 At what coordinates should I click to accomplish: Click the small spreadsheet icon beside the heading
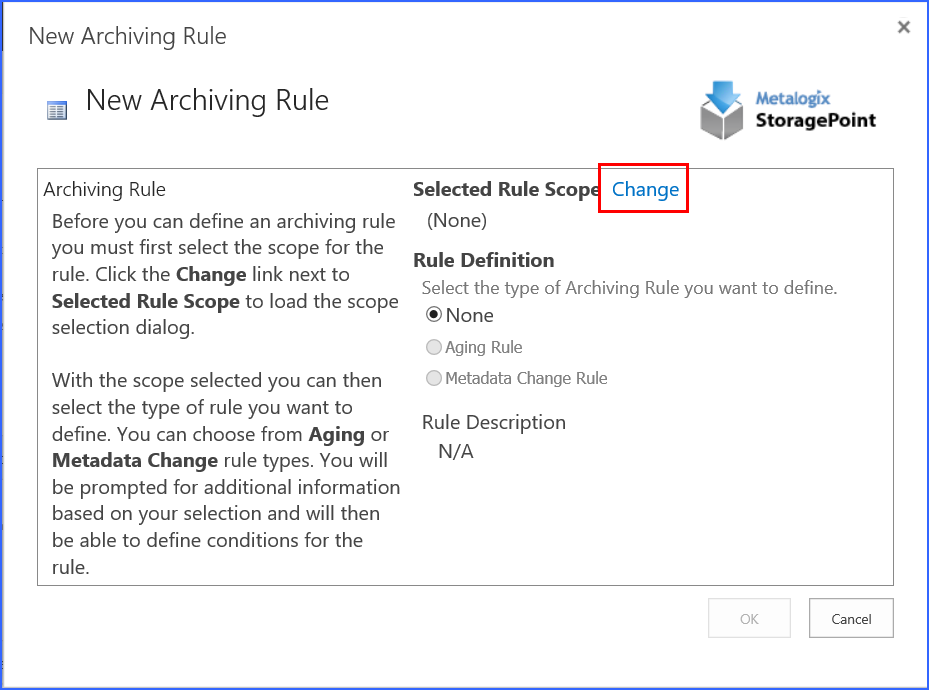[x=57, y=108]
